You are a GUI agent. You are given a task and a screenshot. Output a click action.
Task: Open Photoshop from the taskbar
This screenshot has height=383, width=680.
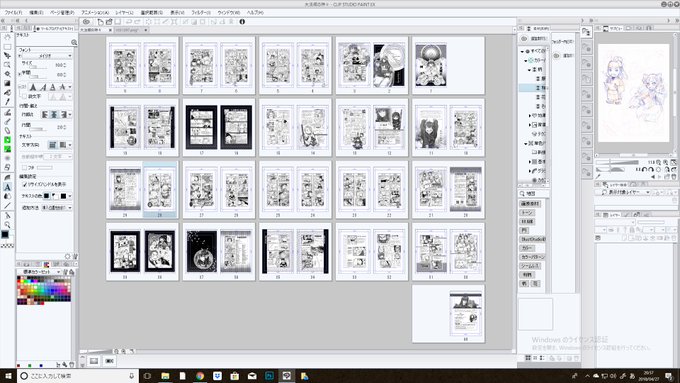point(269,376)
